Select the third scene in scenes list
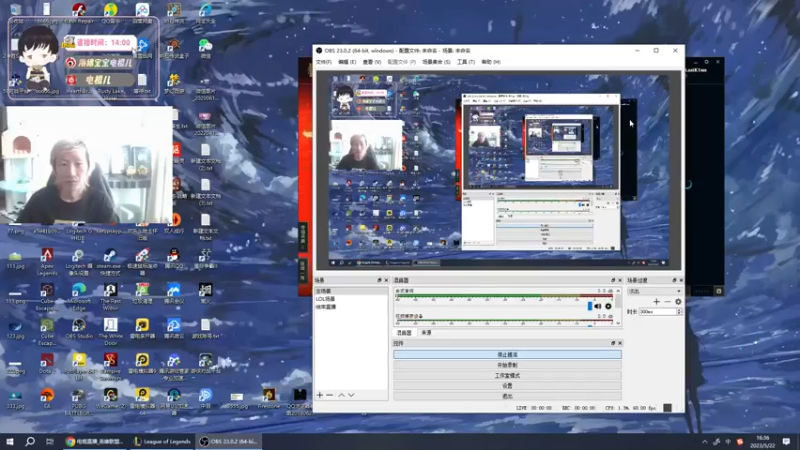 351,307
